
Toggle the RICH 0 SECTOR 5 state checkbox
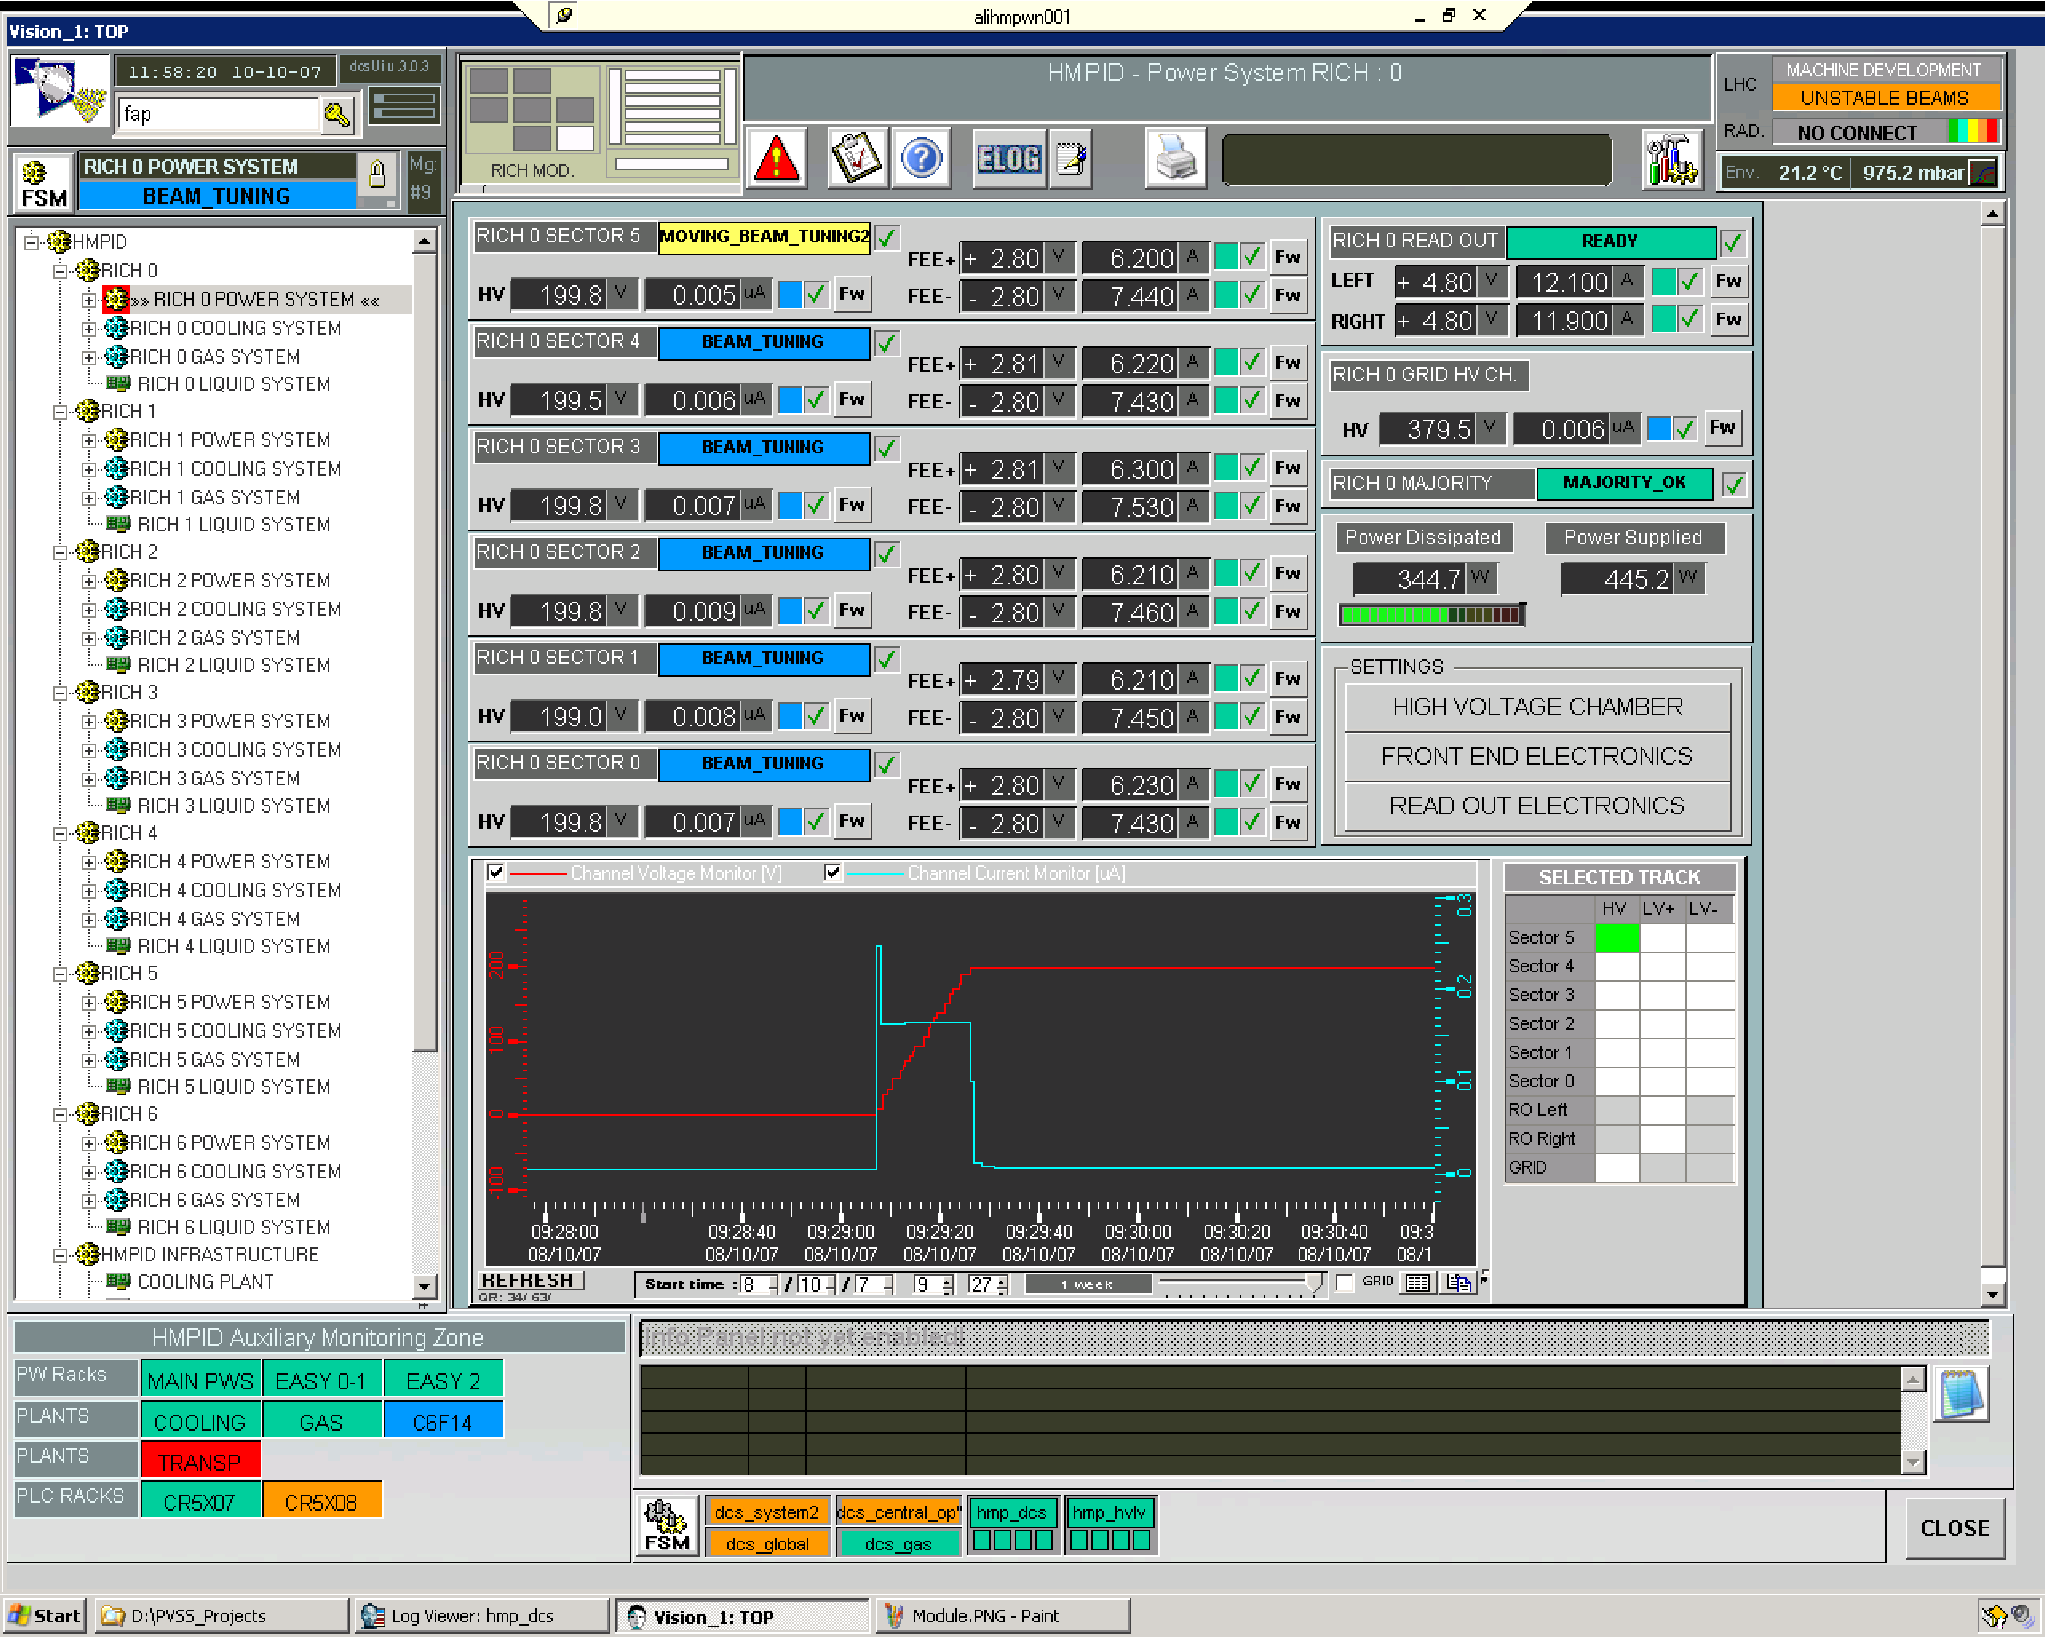pos(886,237)
